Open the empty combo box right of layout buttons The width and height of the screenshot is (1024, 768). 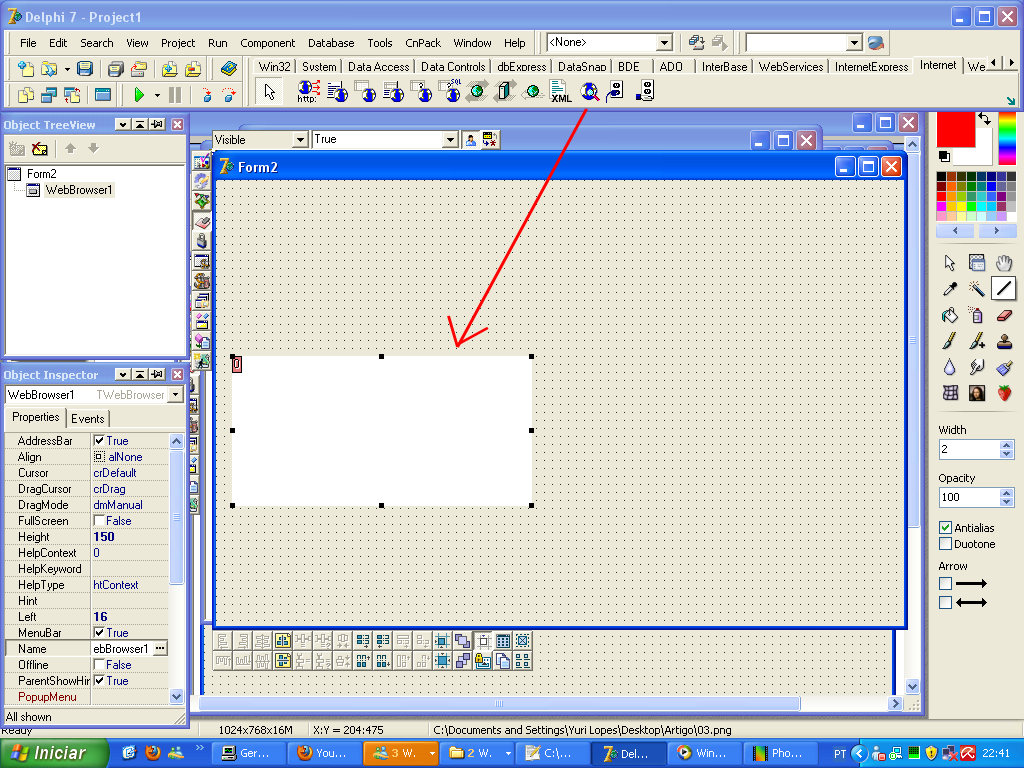[854, 42]
